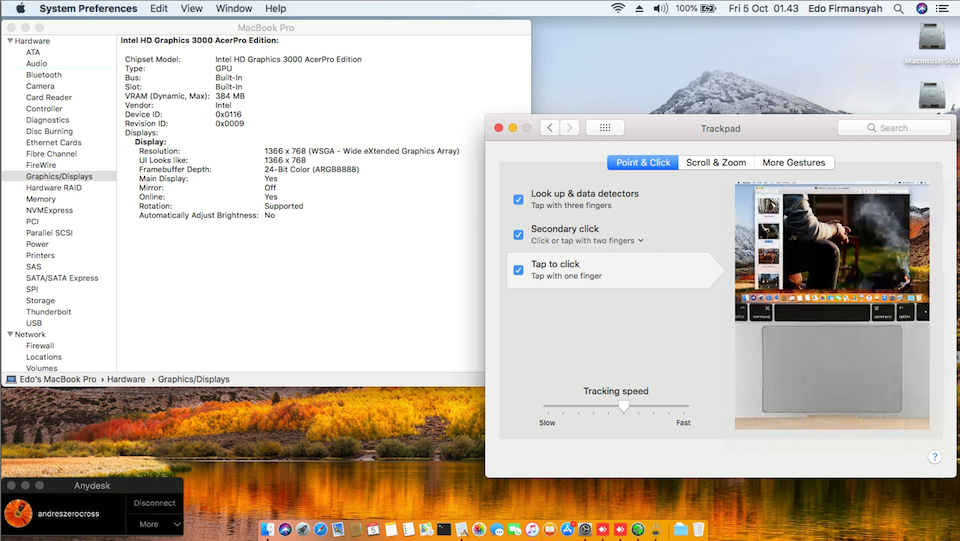960x541 pixels.
Task: Open Maps from the Dock
Action: click(x=426, y=529)
